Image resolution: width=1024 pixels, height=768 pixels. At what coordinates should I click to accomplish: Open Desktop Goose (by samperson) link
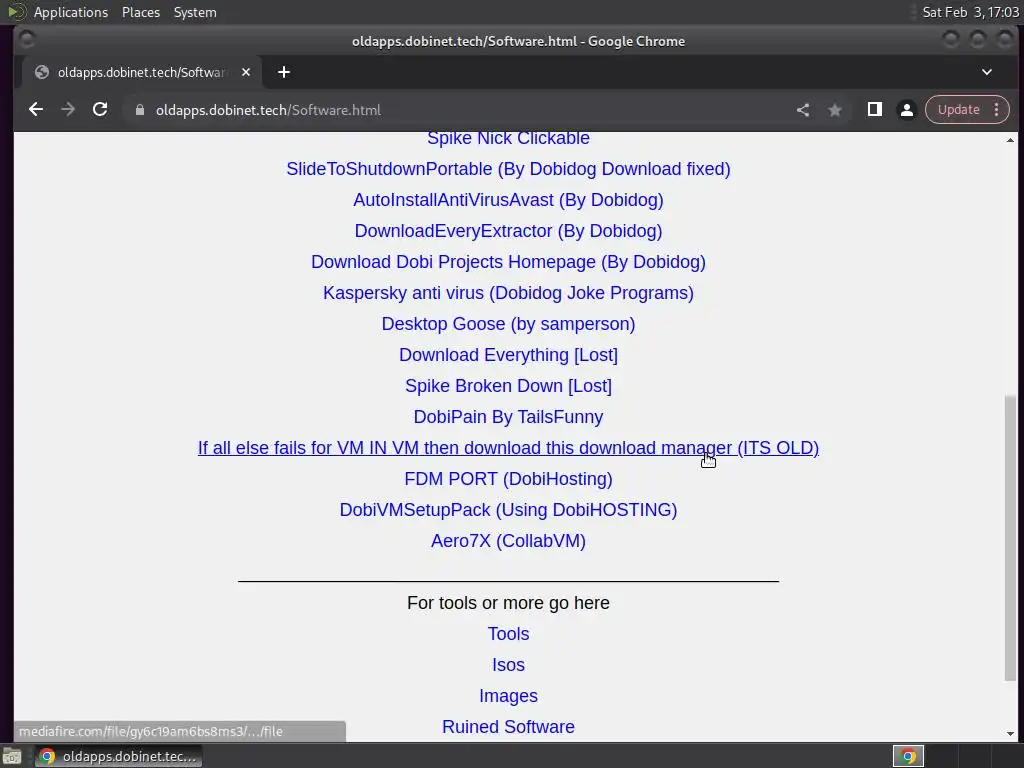(508, 324)
